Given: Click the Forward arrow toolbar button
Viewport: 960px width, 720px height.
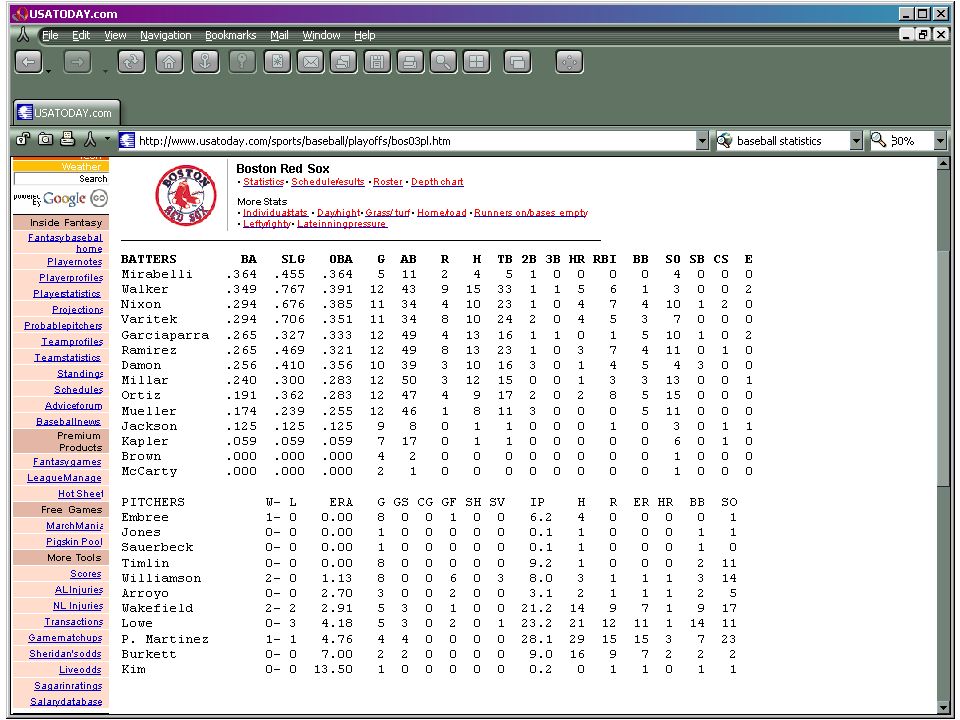Looking at the screenshot, I should click(77, 62).
